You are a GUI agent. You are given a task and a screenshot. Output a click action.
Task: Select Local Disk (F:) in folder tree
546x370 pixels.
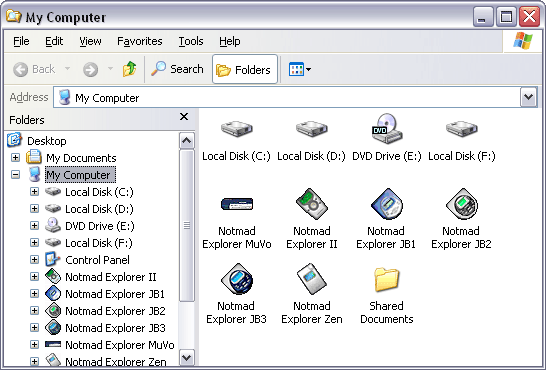pos(99,243)
